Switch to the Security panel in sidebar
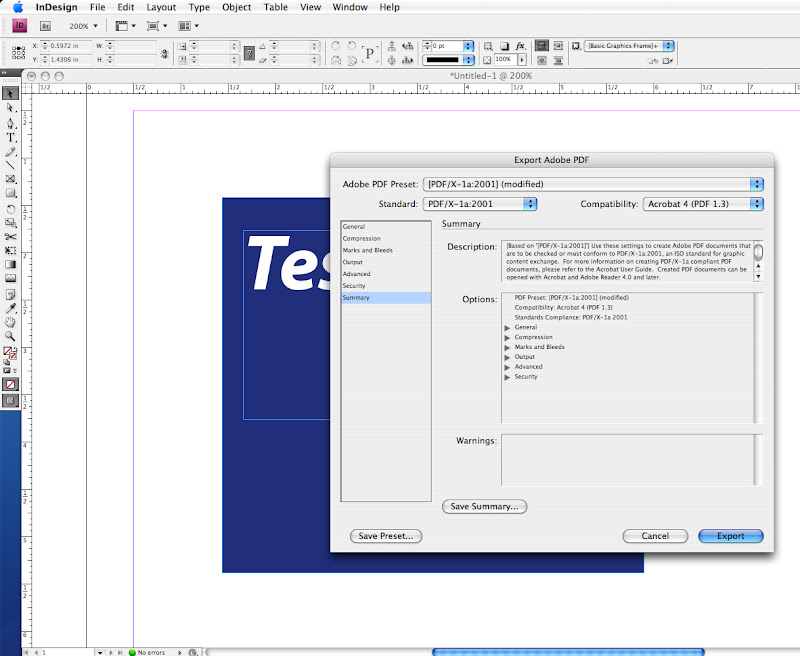Viewport: 800px width, 656px height. pyautogui.click(x=355, y=286)
